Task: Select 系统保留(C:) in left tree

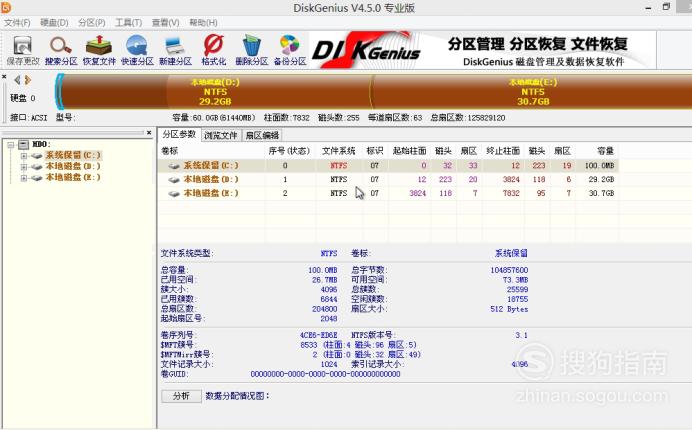Action: point(73,155)
